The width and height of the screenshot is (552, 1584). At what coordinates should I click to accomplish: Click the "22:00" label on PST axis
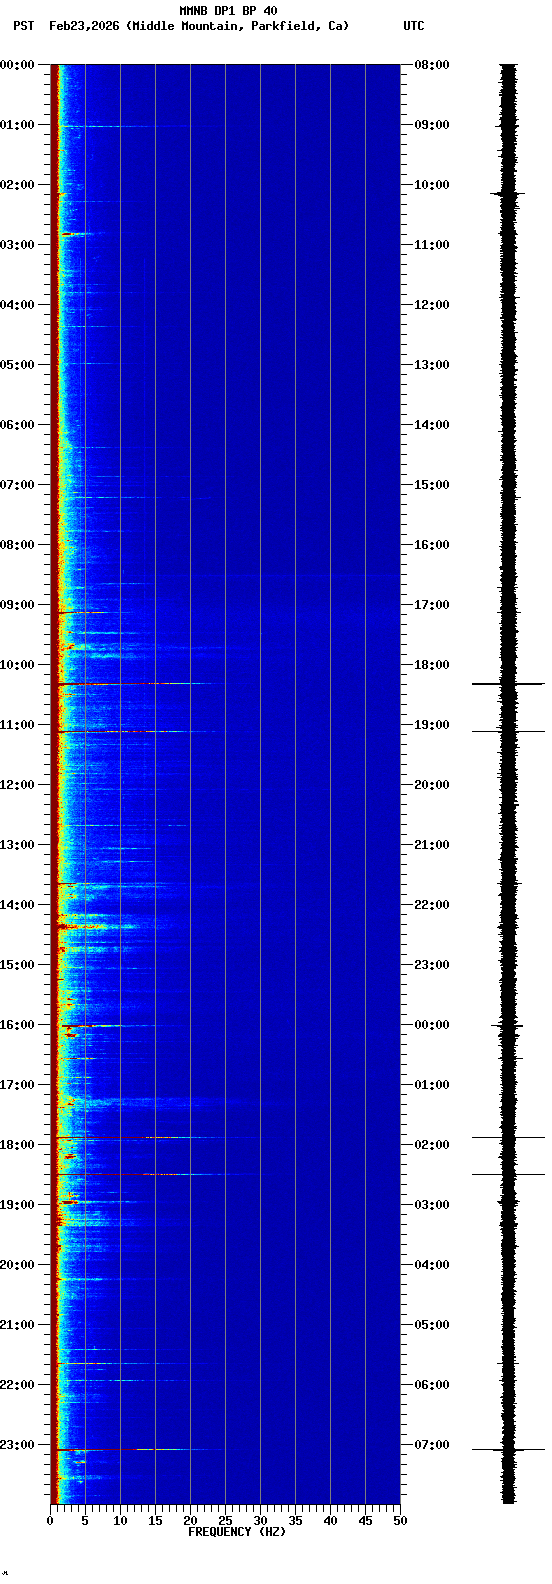click(x=18, y=1385)
